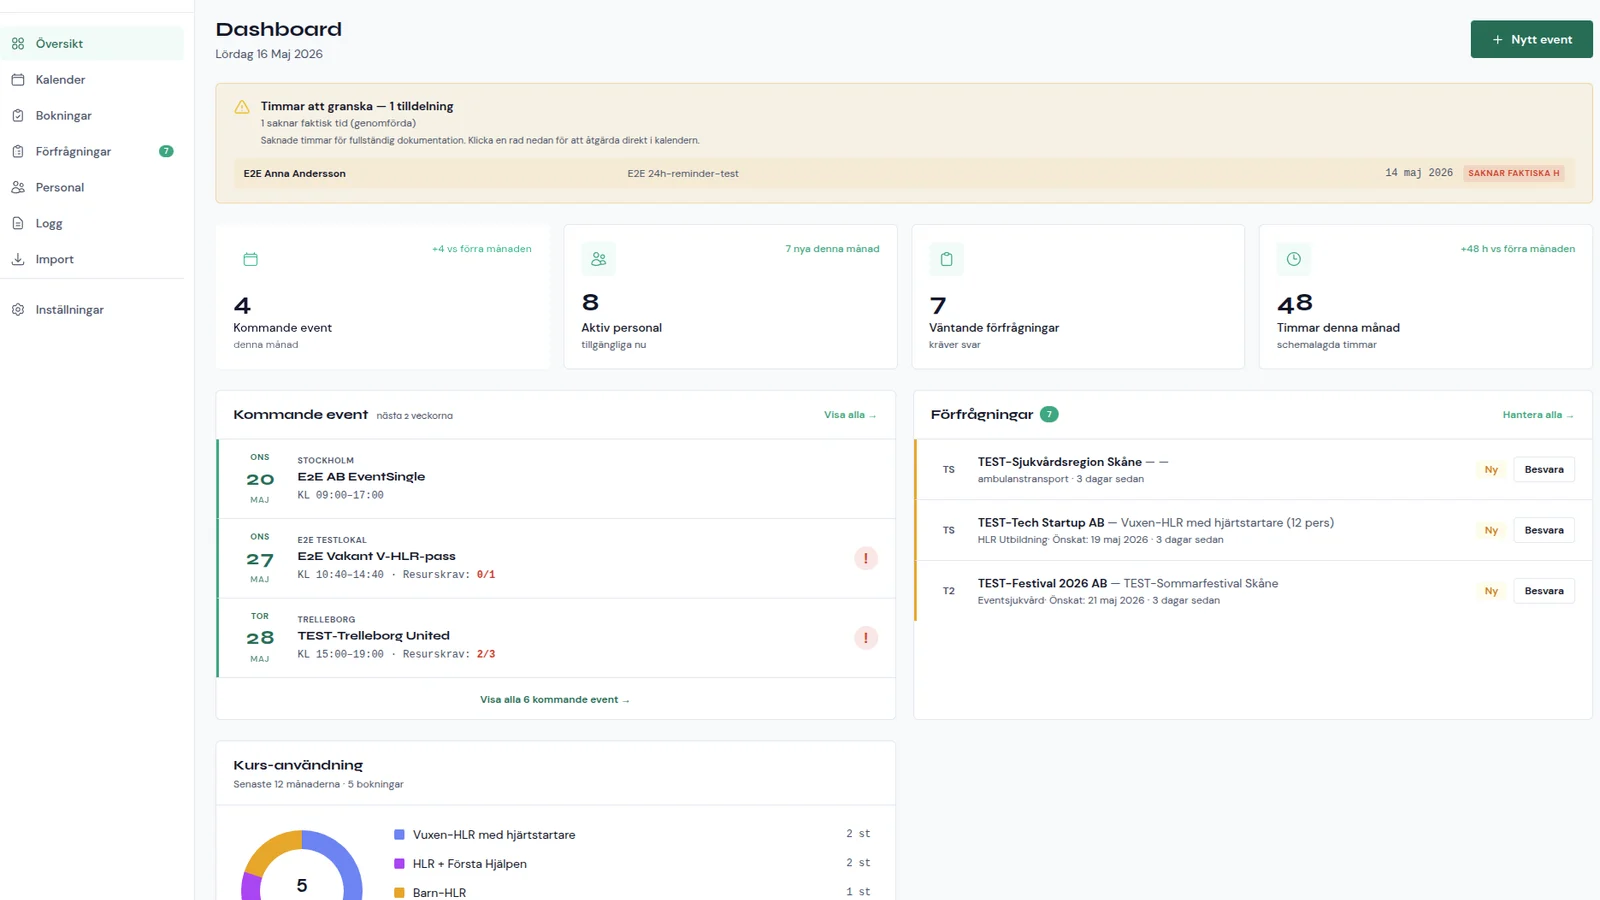Click the Översikt grid icon in sidebar
1600x900 pixels.
[18, 44]
